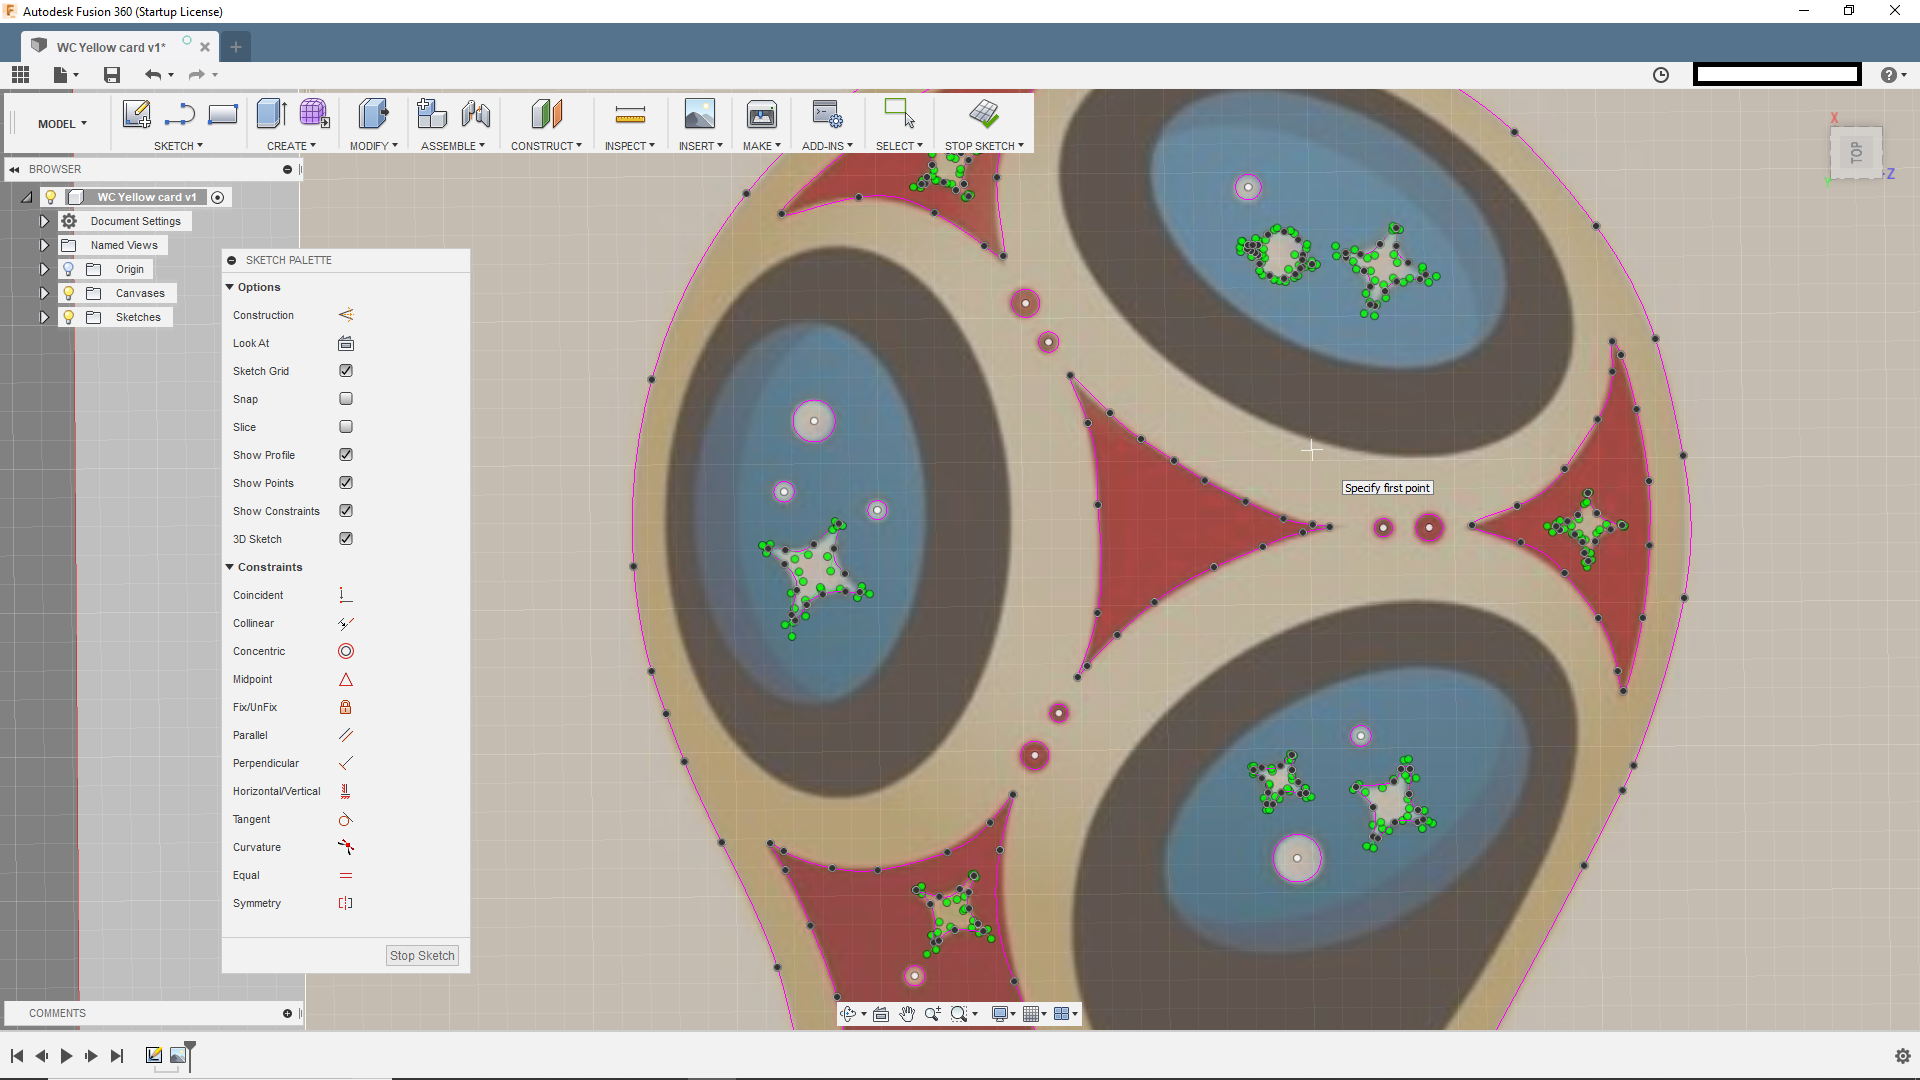The image size is (1920, 1080).
Task: Click the Symmetry constraint icon
Action: pos(345,903)
